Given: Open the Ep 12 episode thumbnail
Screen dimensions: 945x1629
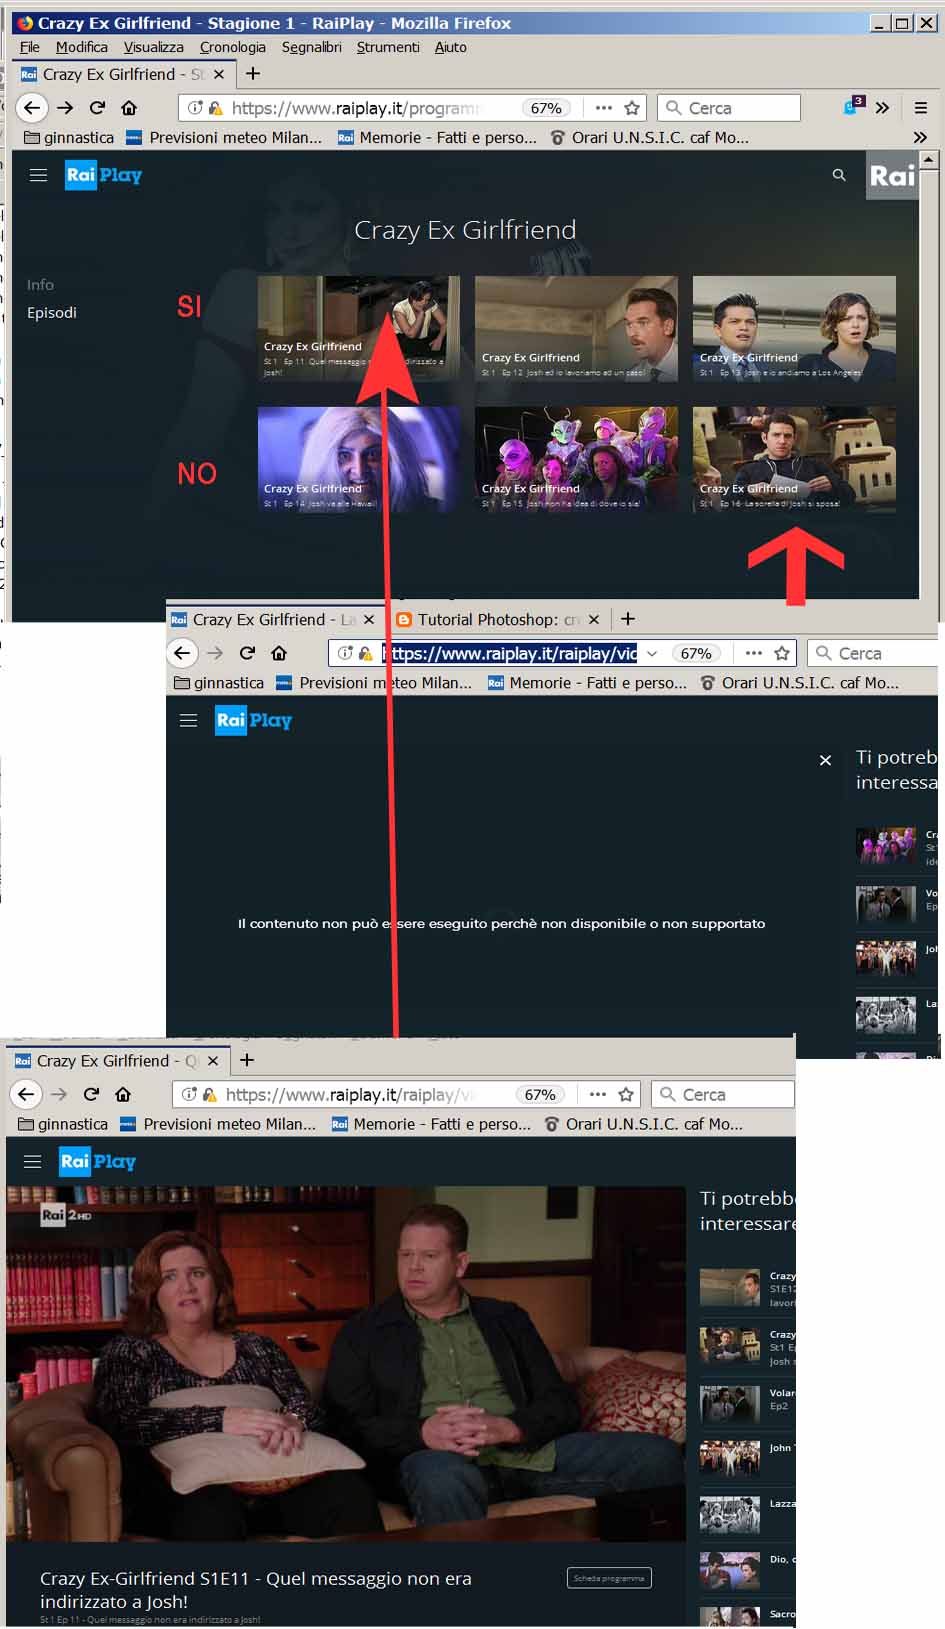Looking at the screenshot, I should click(576, 328).
